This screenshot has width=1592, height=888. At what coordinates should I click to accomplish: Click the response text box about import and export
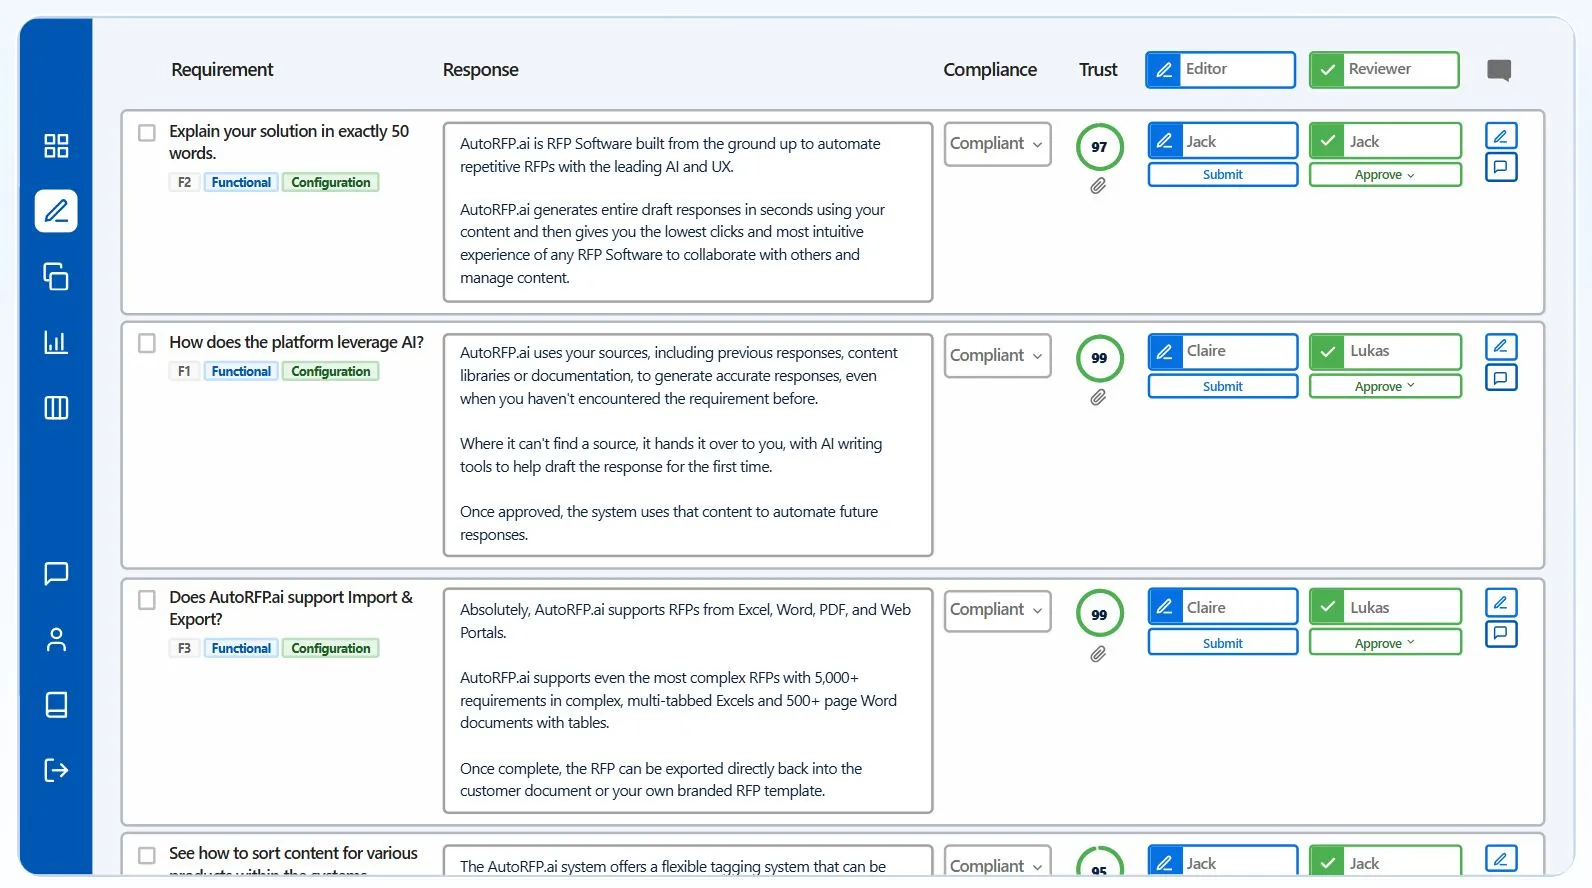click(688, 700)
